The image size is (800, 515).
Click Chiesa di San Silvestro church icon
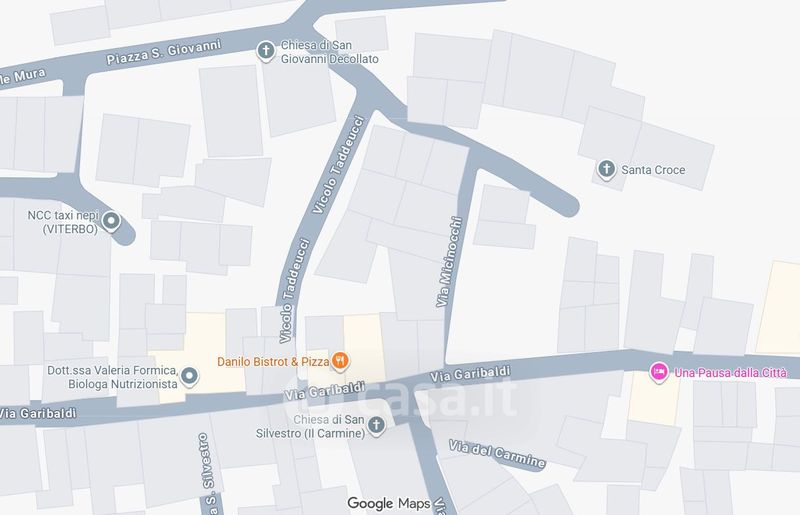(376, 426)
